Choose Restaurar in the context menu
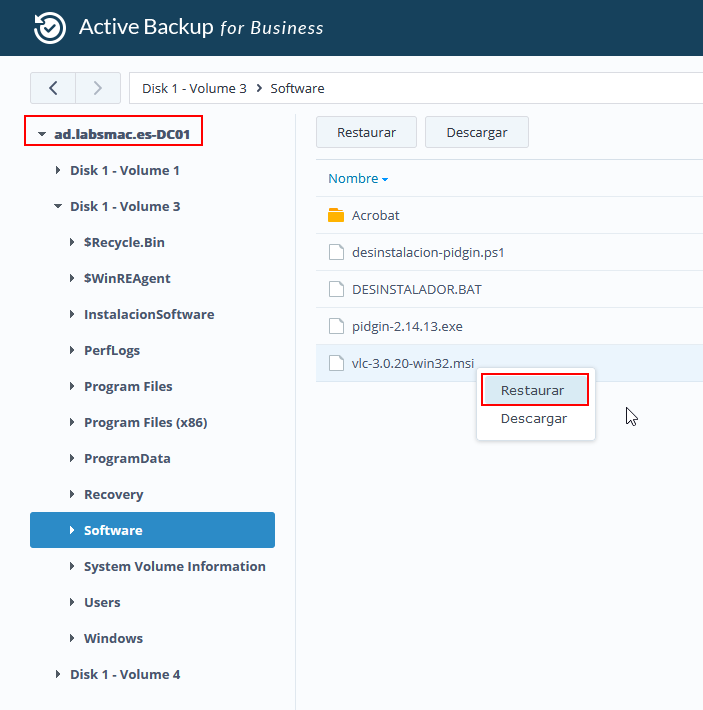This screenshot has width=703, height=710. 533,390
